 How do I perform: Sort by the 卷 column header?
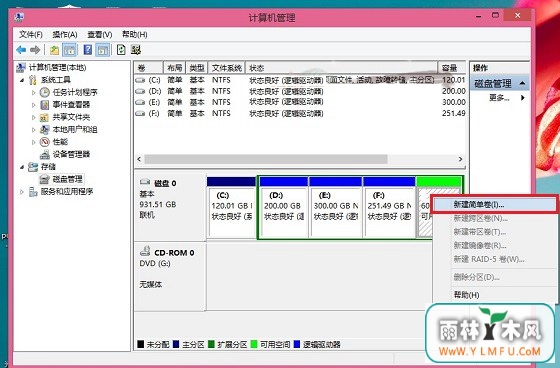point(149,68)
